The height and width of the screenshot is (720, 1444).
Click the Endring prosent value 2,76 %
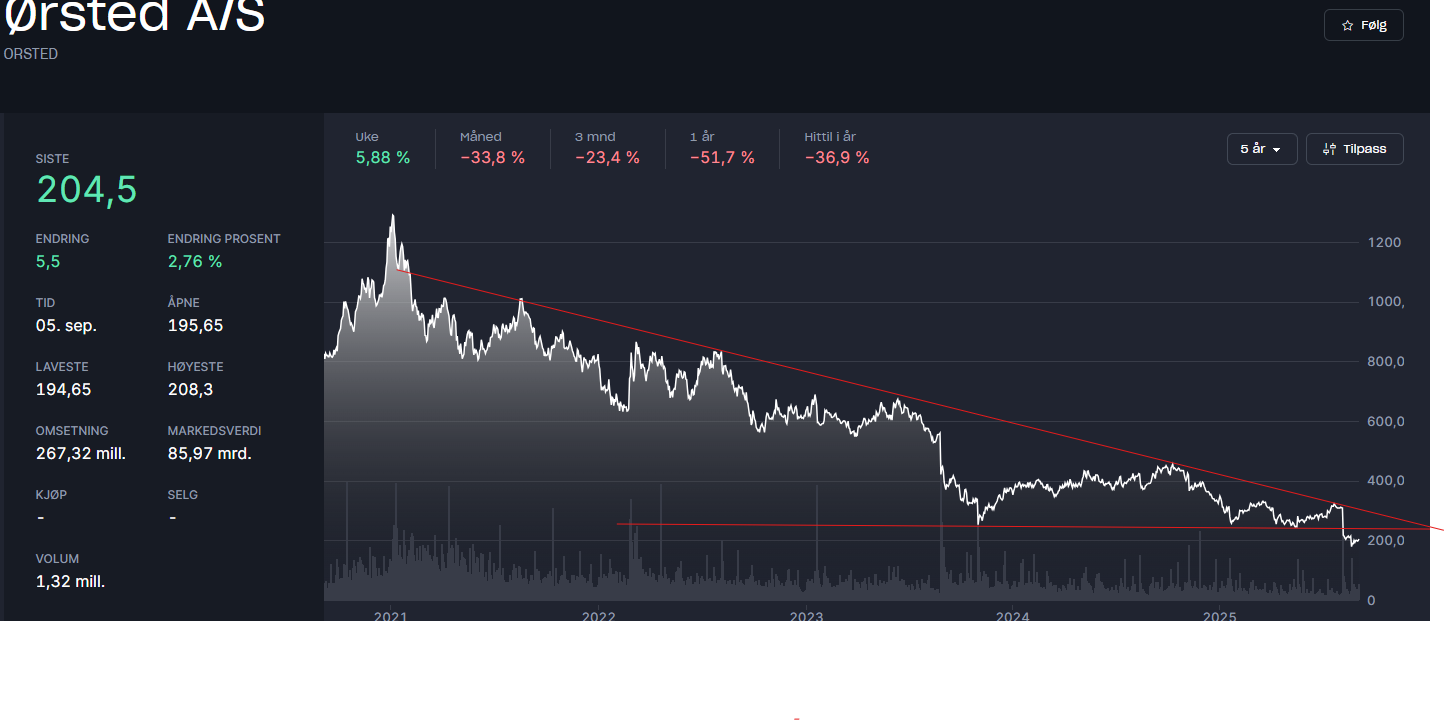coord(195,261)
